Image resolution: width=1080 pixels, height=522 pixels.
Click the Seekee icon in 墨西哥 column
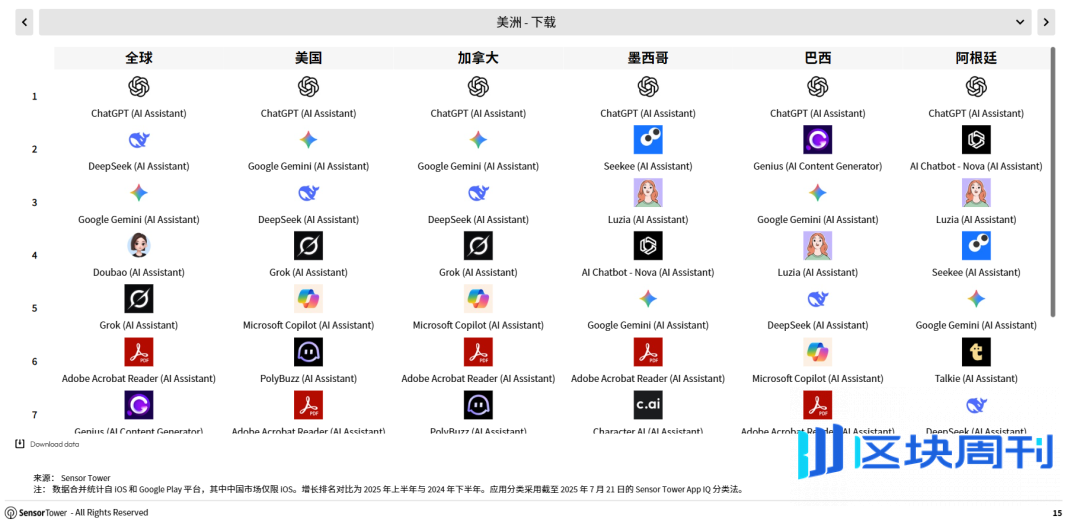coord(647,140)
